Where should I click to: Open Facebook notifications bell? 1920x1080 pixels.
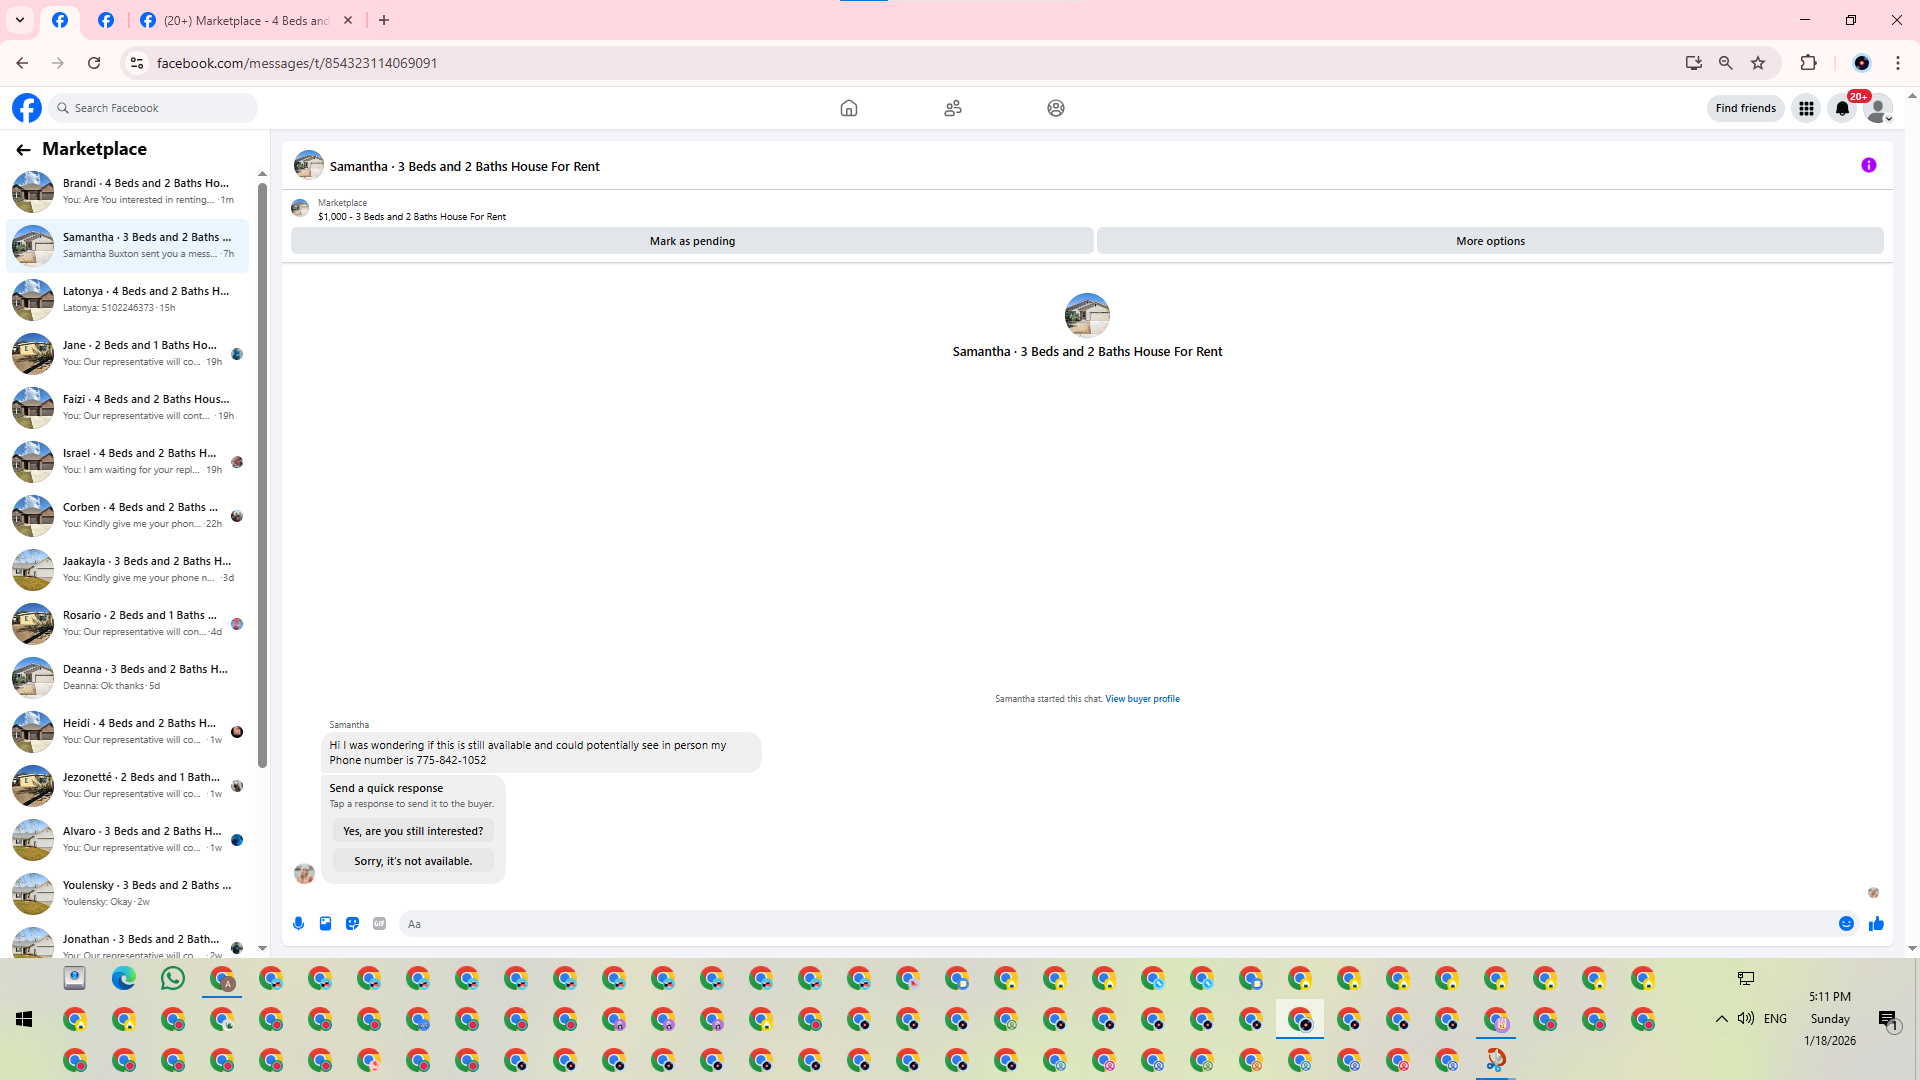pos(1842,108)
